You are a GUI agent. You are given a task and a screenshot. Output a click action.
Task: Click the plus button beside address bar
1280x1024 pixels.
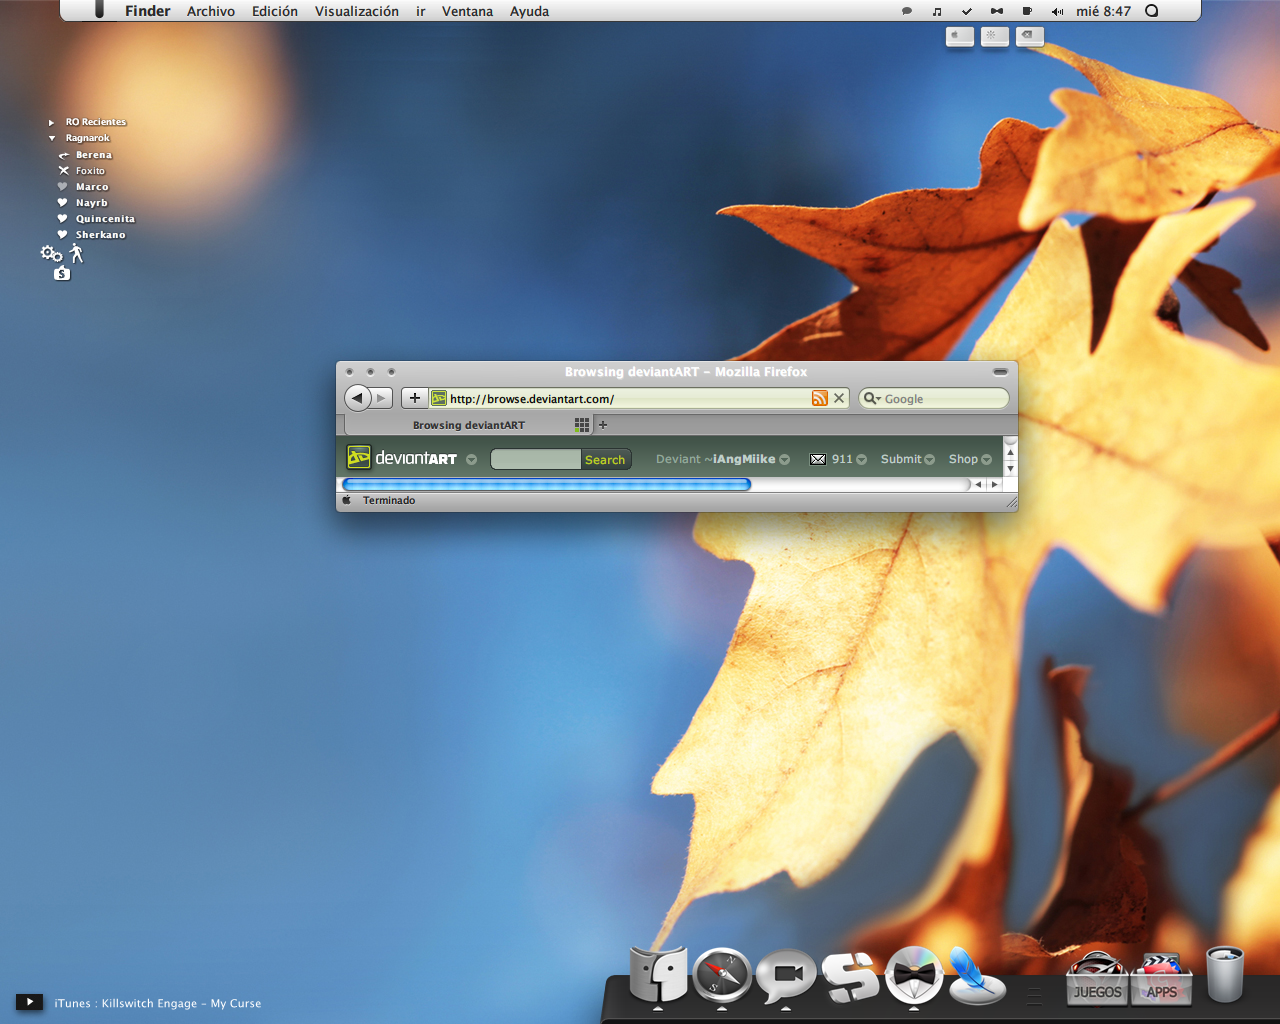[415, 398]
